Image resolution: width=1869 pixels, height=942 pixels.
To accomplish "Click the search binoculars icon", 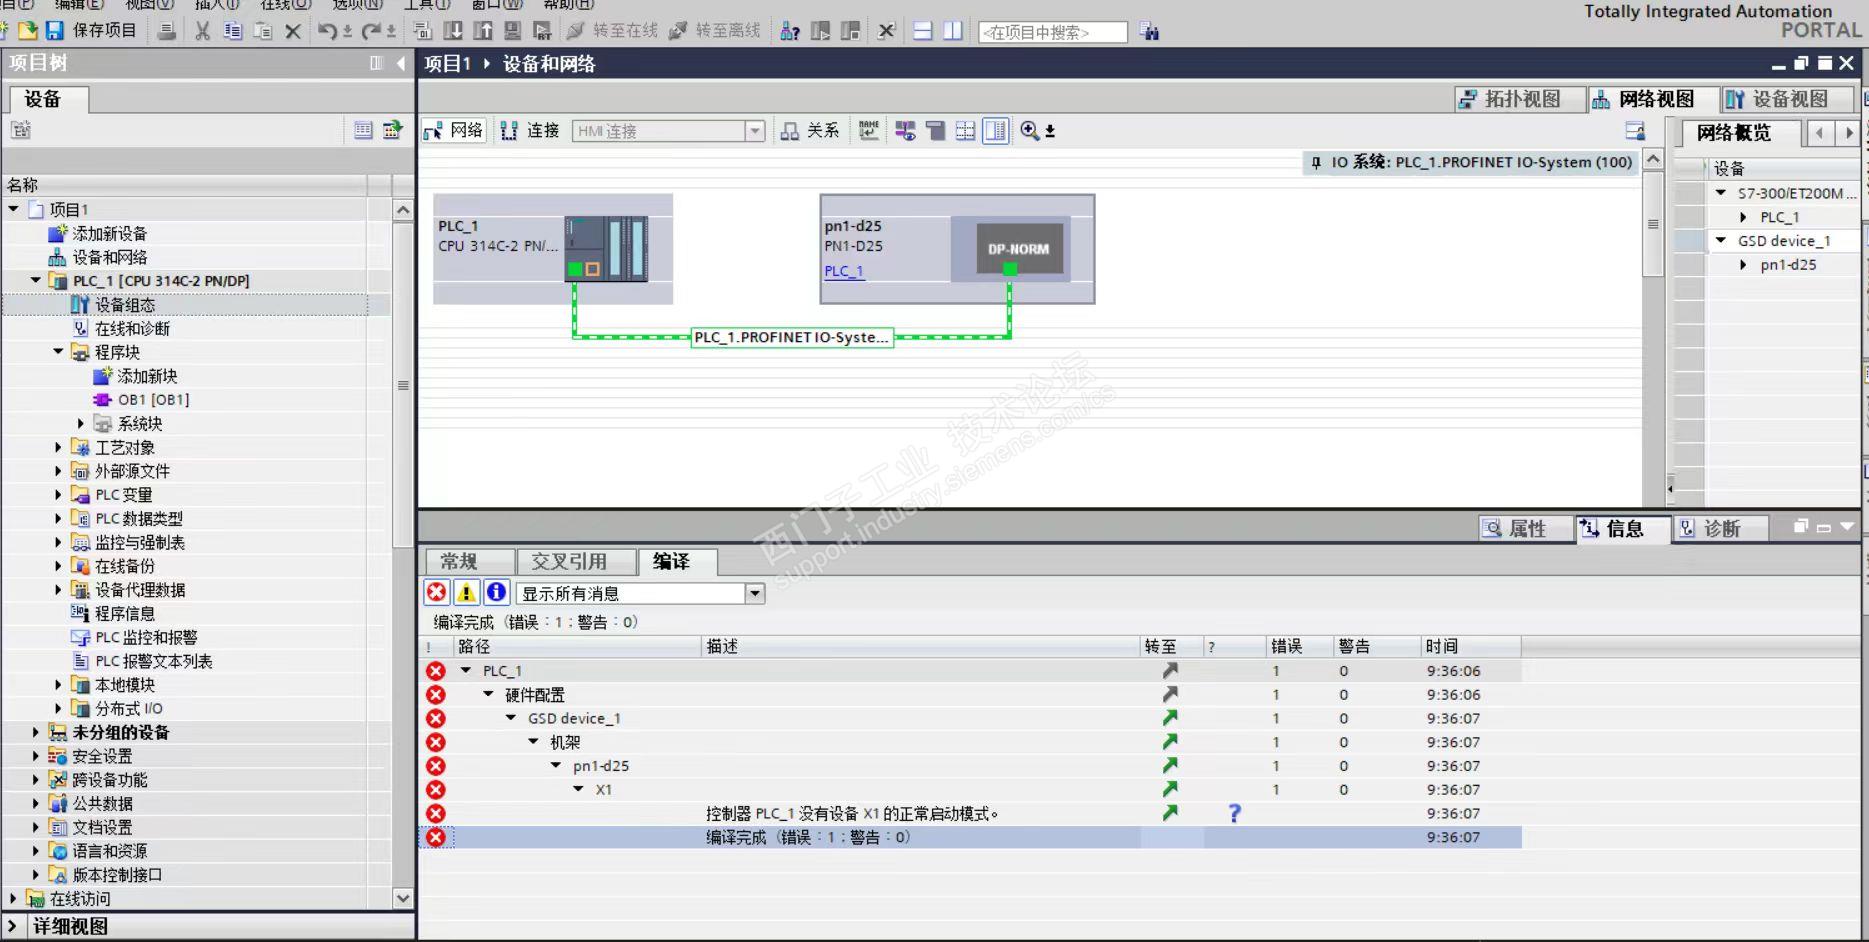I will pos(1150,32).
